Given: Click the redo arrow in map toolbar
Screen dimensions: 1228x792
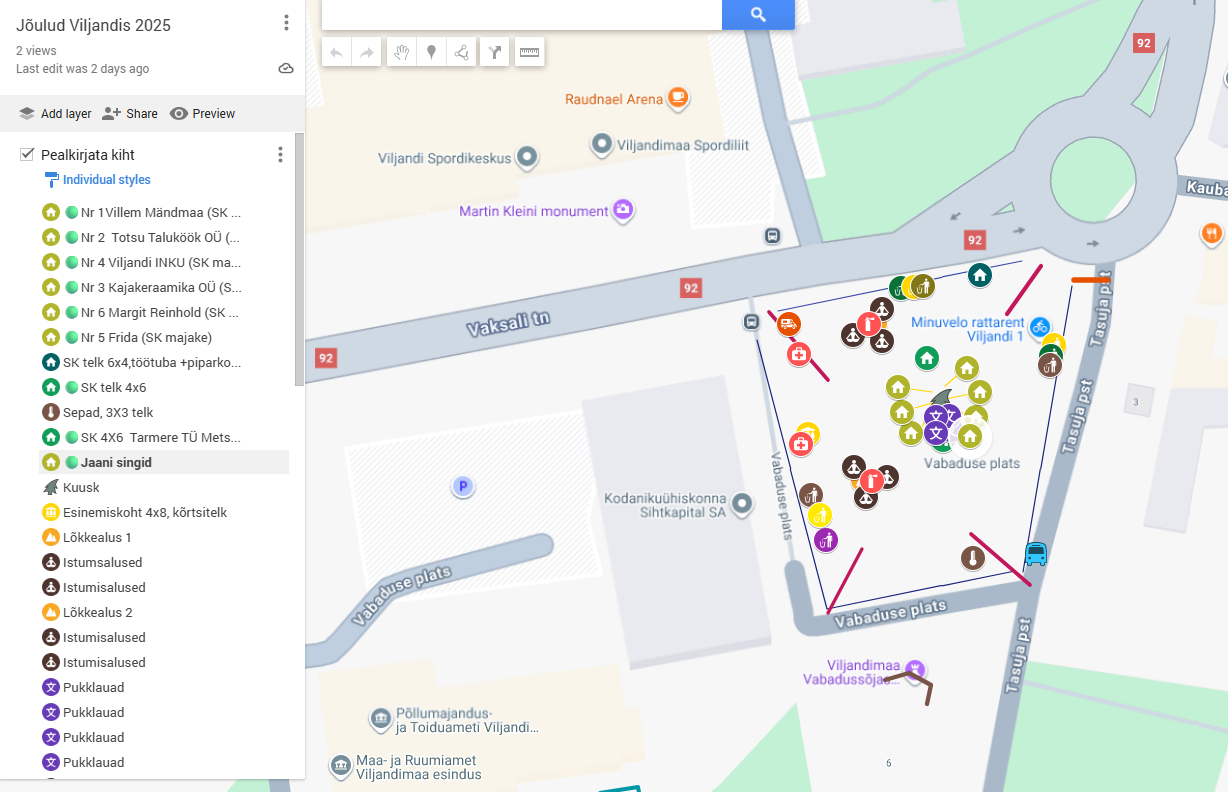Looking at the screenshot, I should coord(367,53).
